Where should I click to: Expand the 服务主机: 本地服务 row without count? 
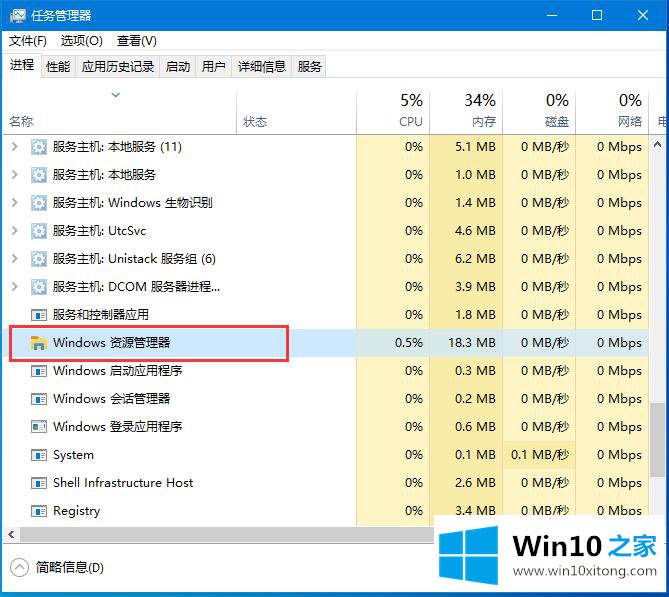click(15, 175)
